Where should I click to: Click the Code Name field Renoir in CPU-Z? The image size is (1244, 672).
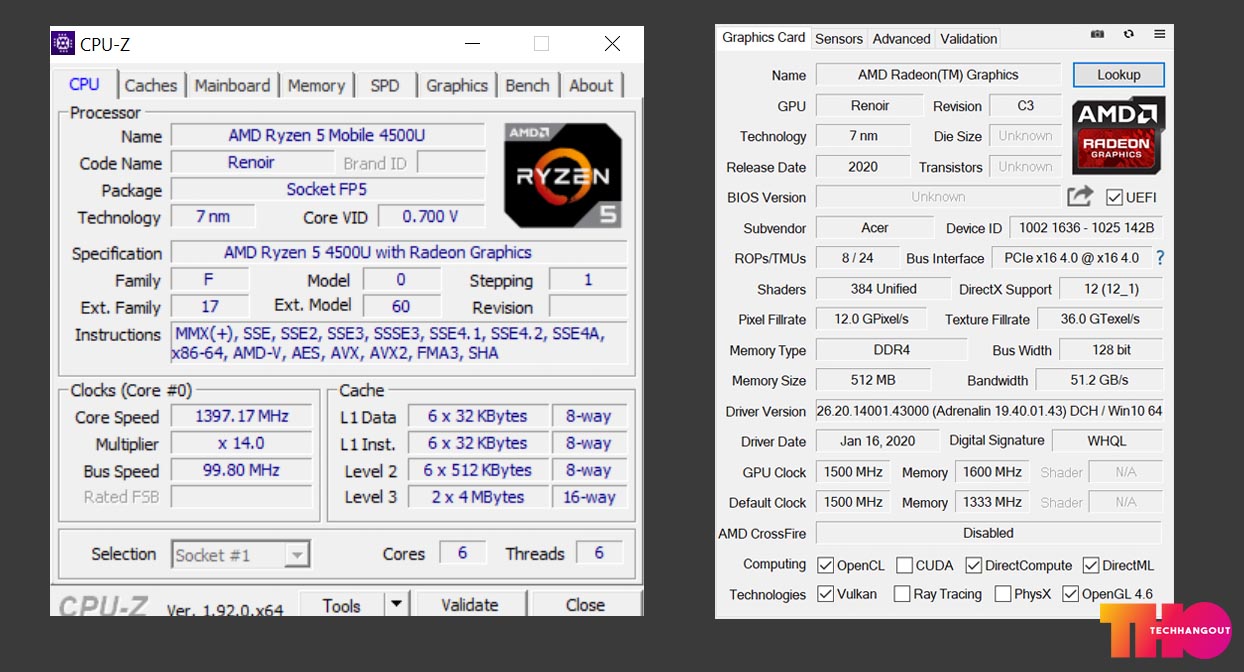point(252,162)
